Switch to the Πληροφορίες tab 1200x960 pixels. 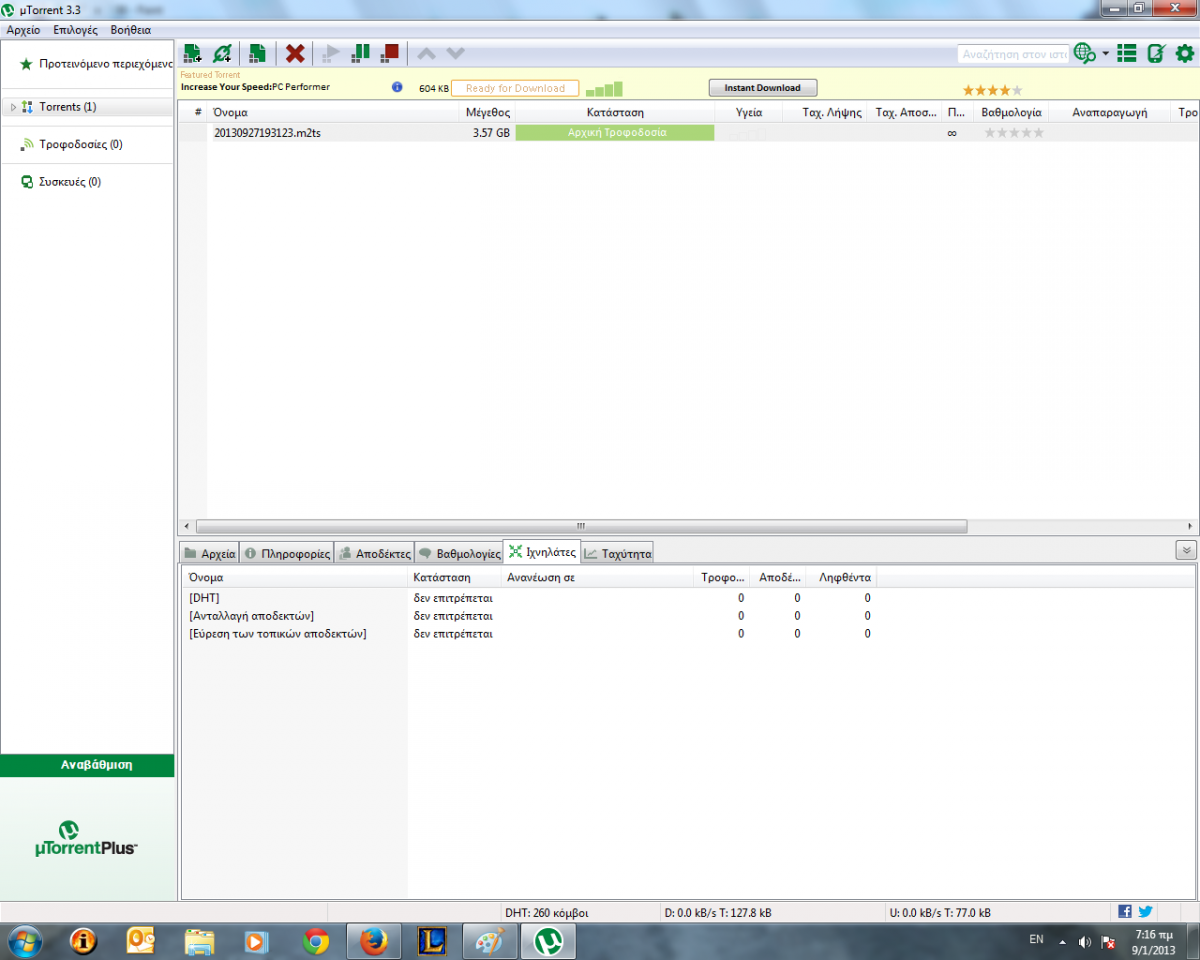pyautogui.click(x=286, y=553)
